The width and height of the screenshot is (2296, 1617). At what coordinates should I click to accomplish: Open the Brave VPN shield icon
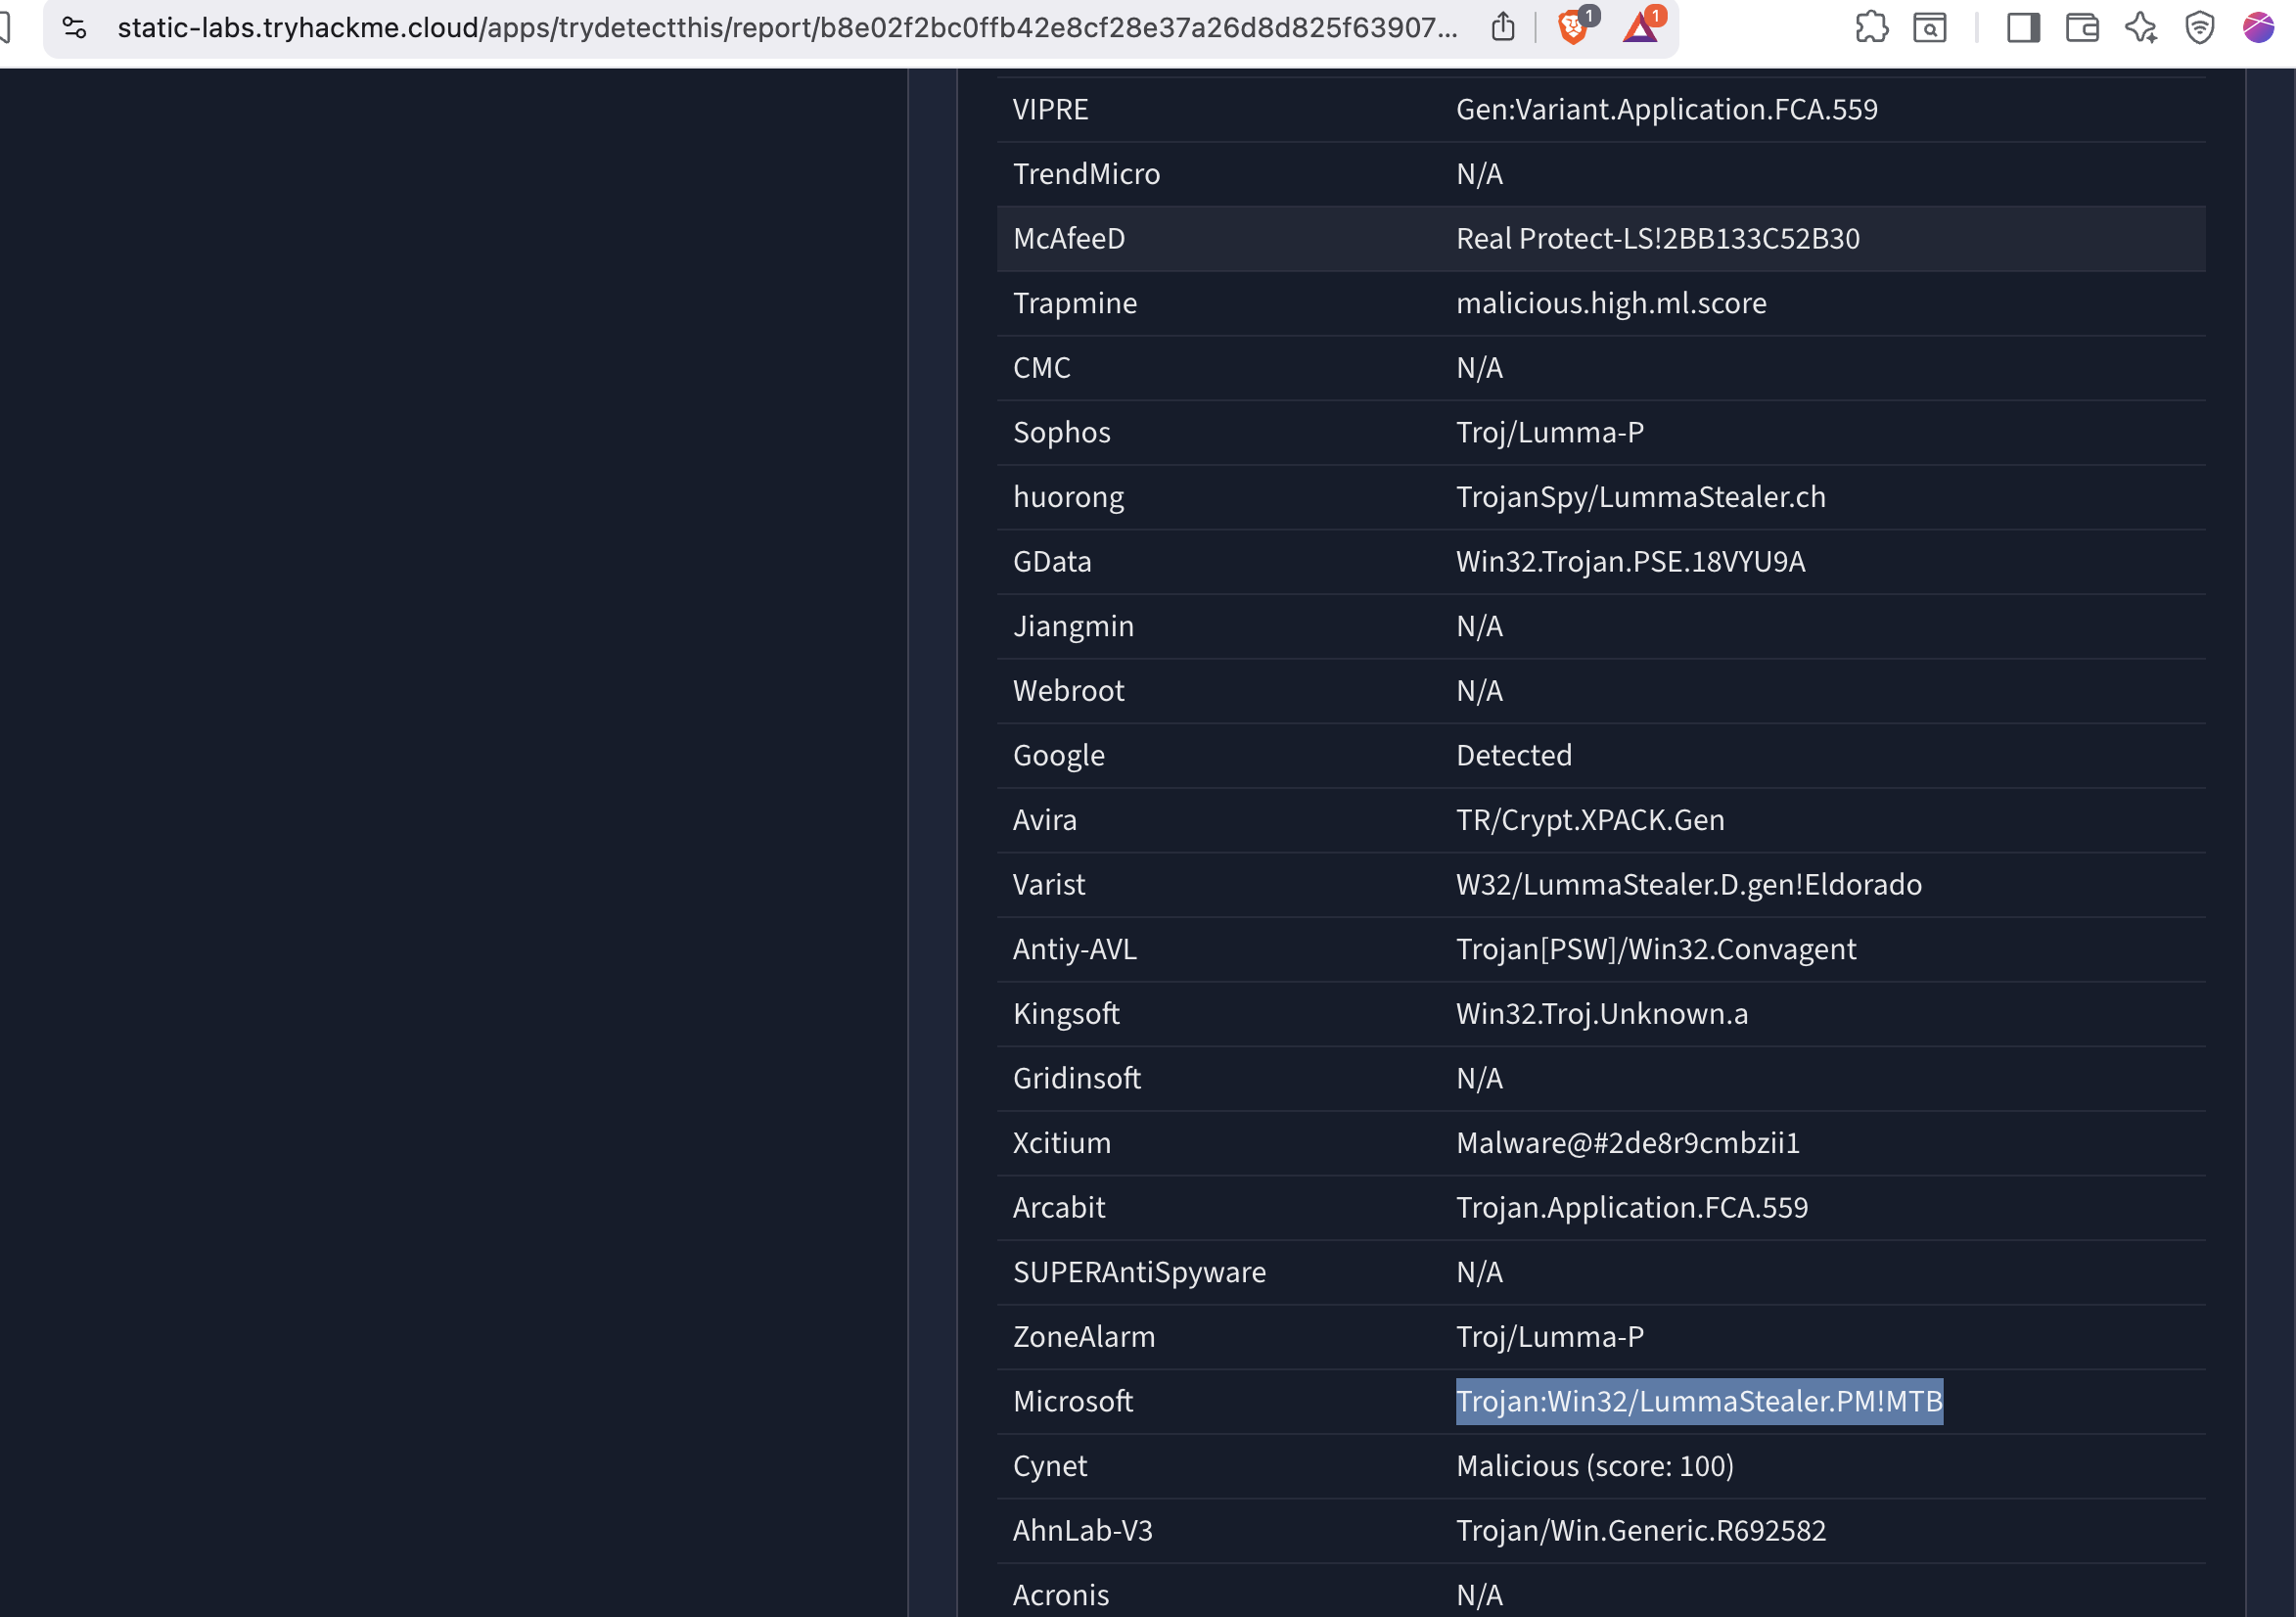tap(2199, 27)
